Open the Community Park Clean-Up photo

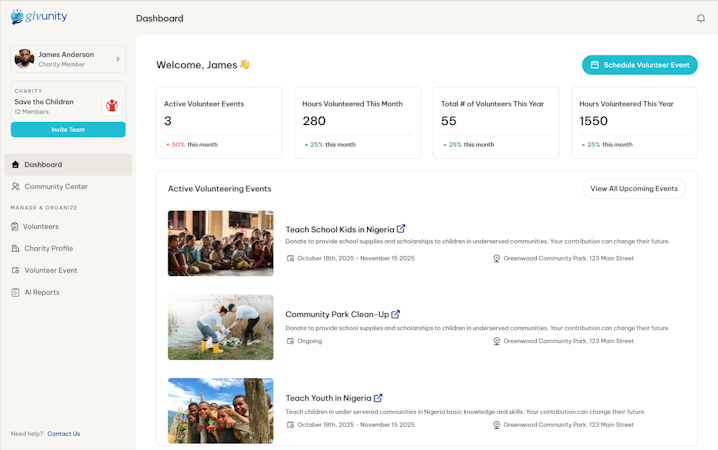click(220, 327)
